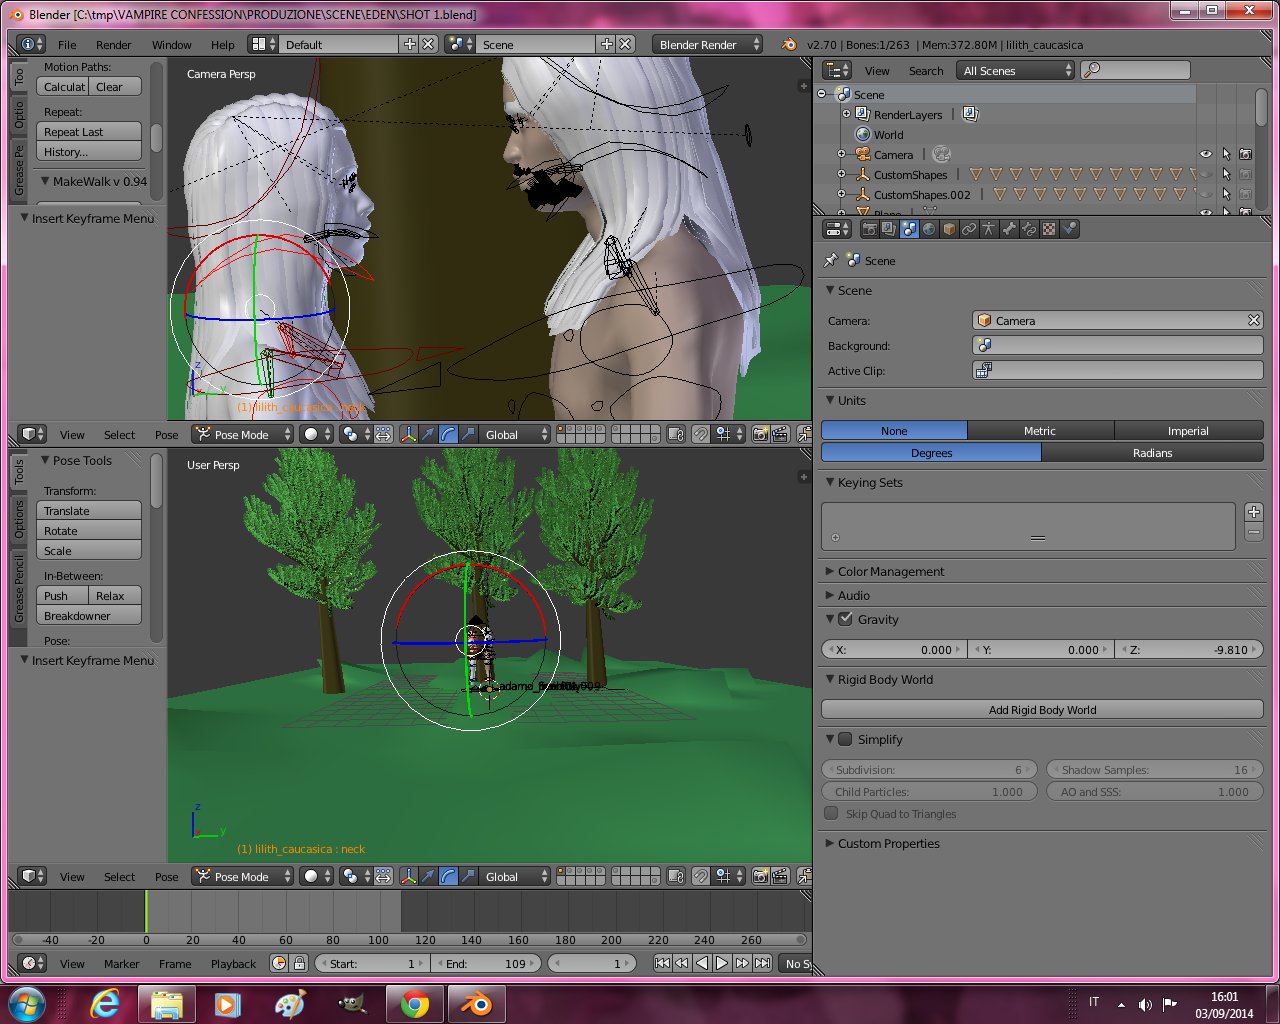The height and width of the screenshot is (1024, 1280).
Task: Open the Object Constraints properties tab
Action: click(x=969, y=229)
